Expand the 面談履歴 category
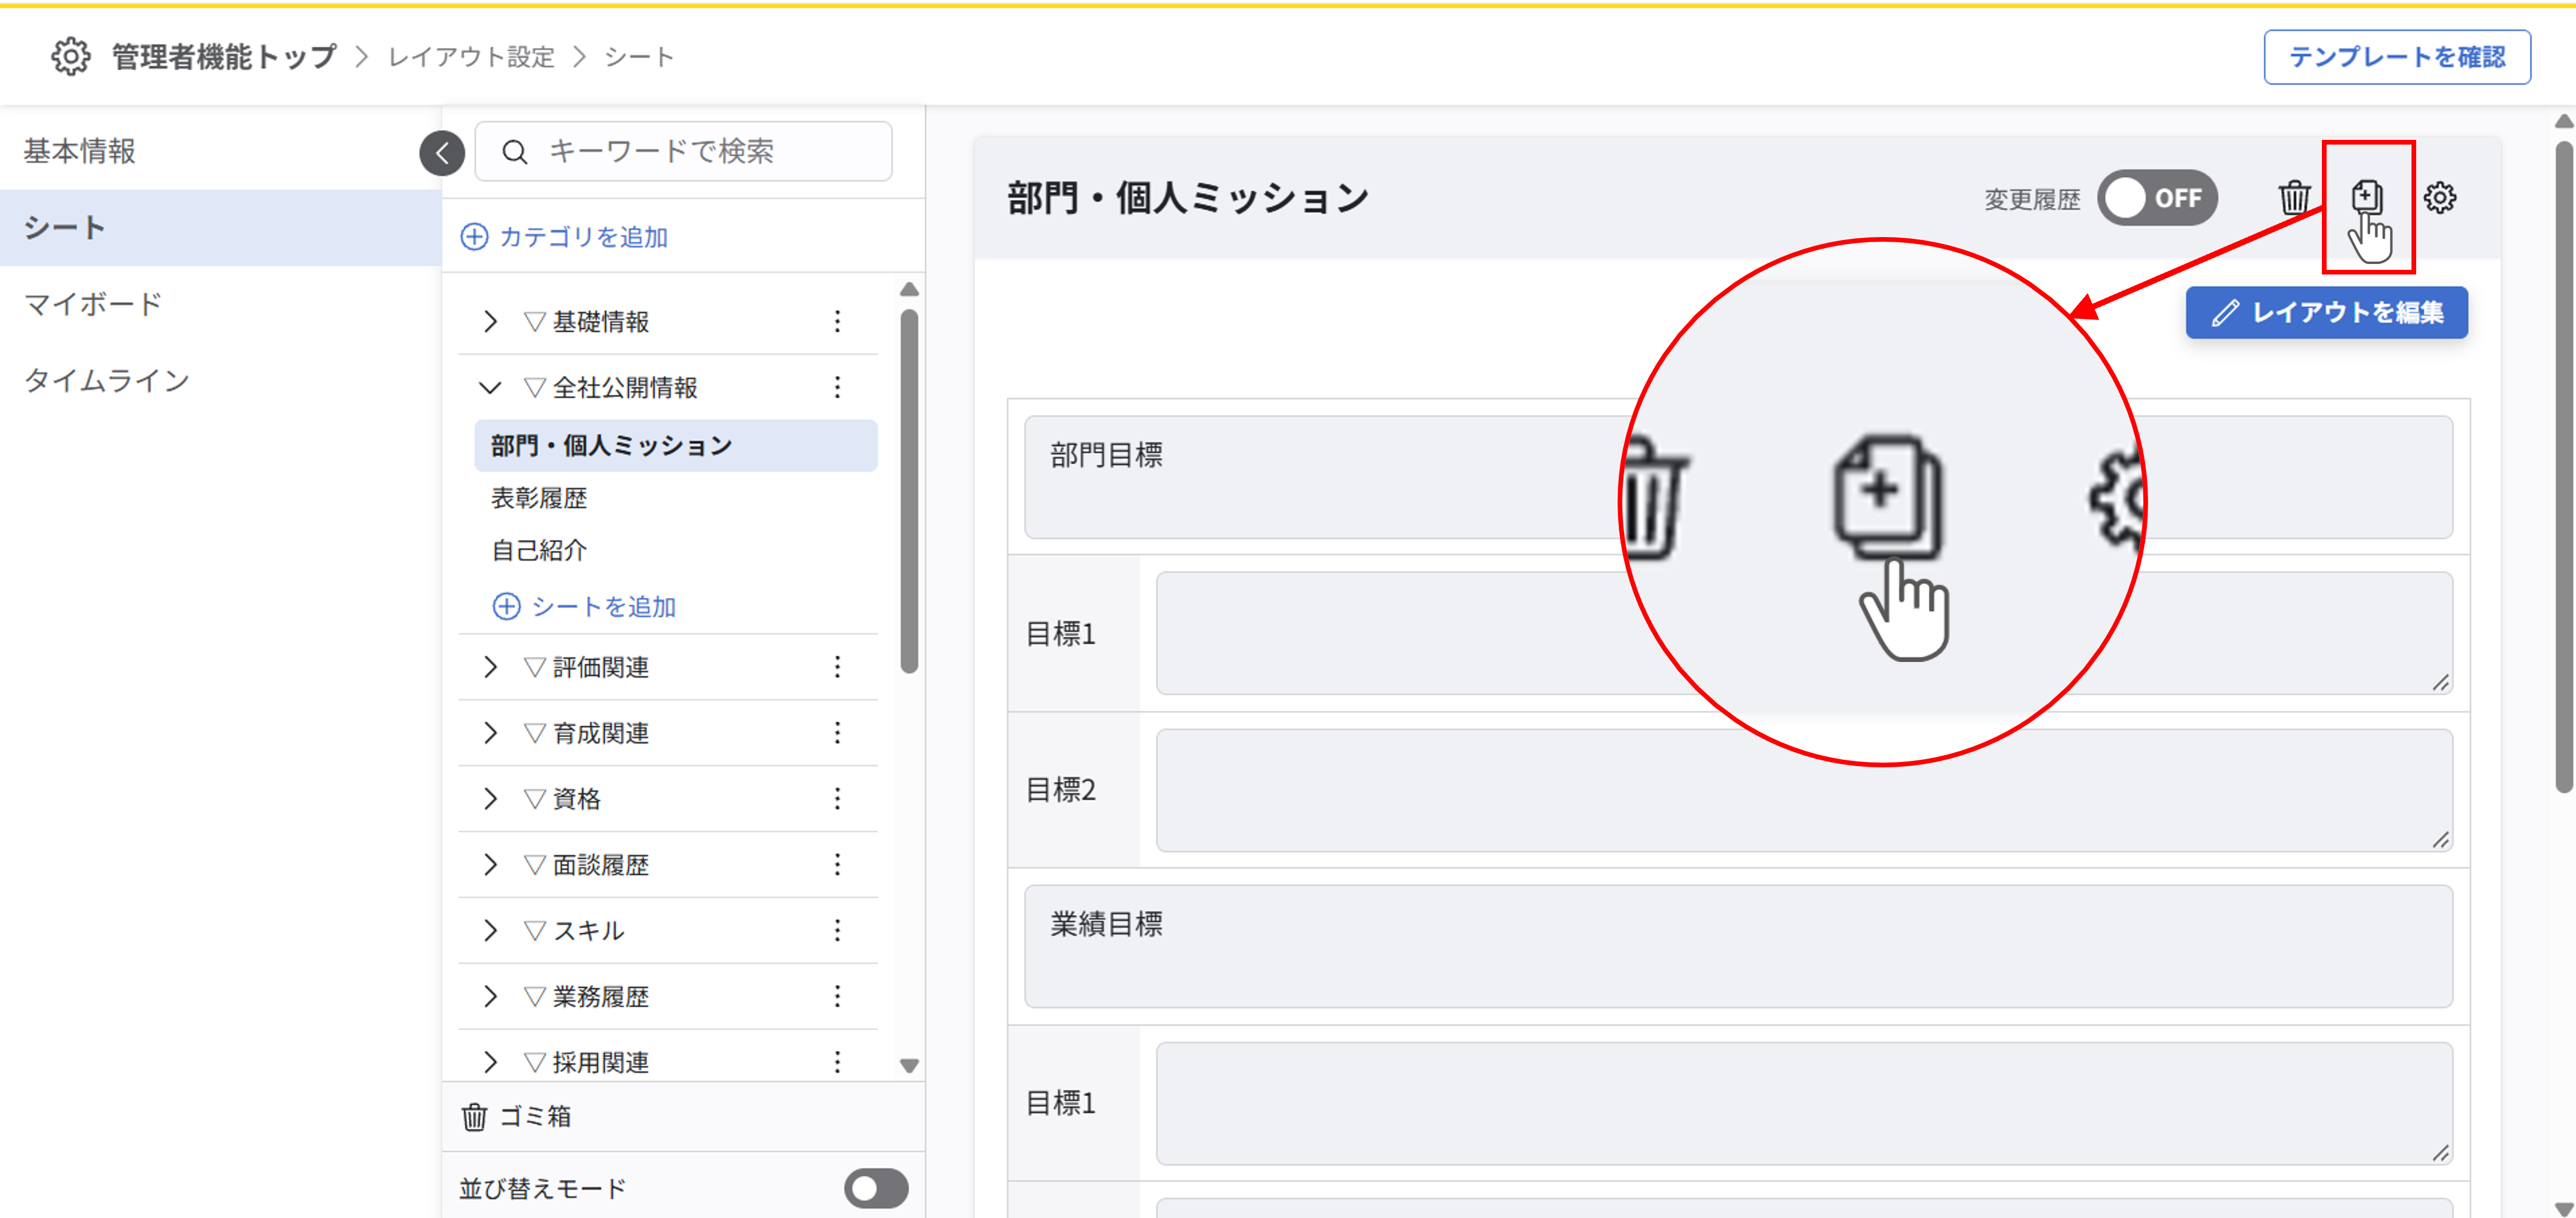The image size is (2576, 1218). click(x=490, y=864)
